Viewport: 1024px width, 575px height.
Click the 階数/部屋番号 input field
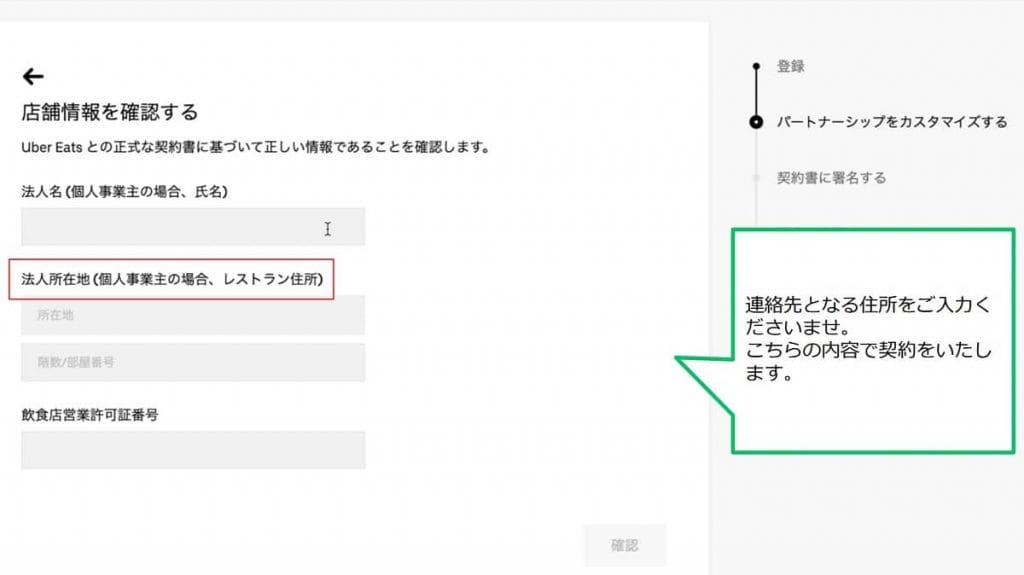[193, 362]
